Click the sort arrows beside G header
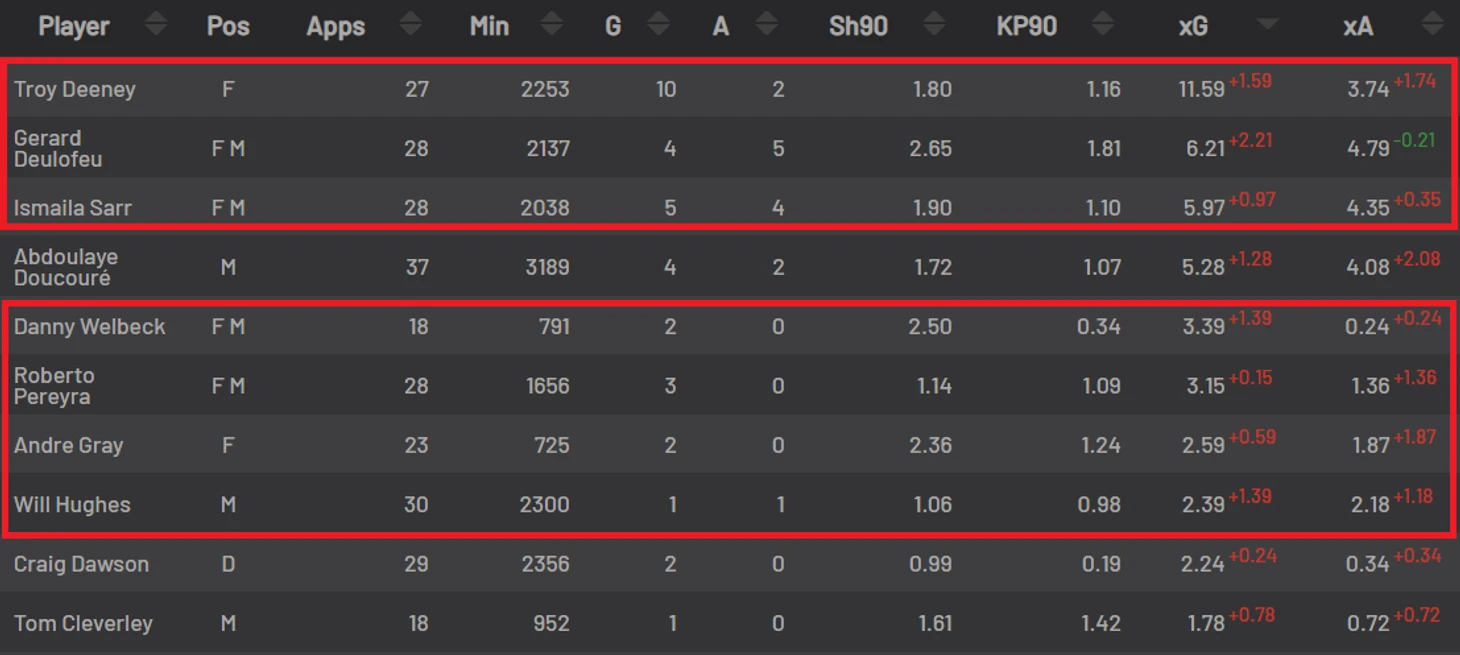Image resolution: width=1460 pixels, height=655 pixels. point(658,24)
